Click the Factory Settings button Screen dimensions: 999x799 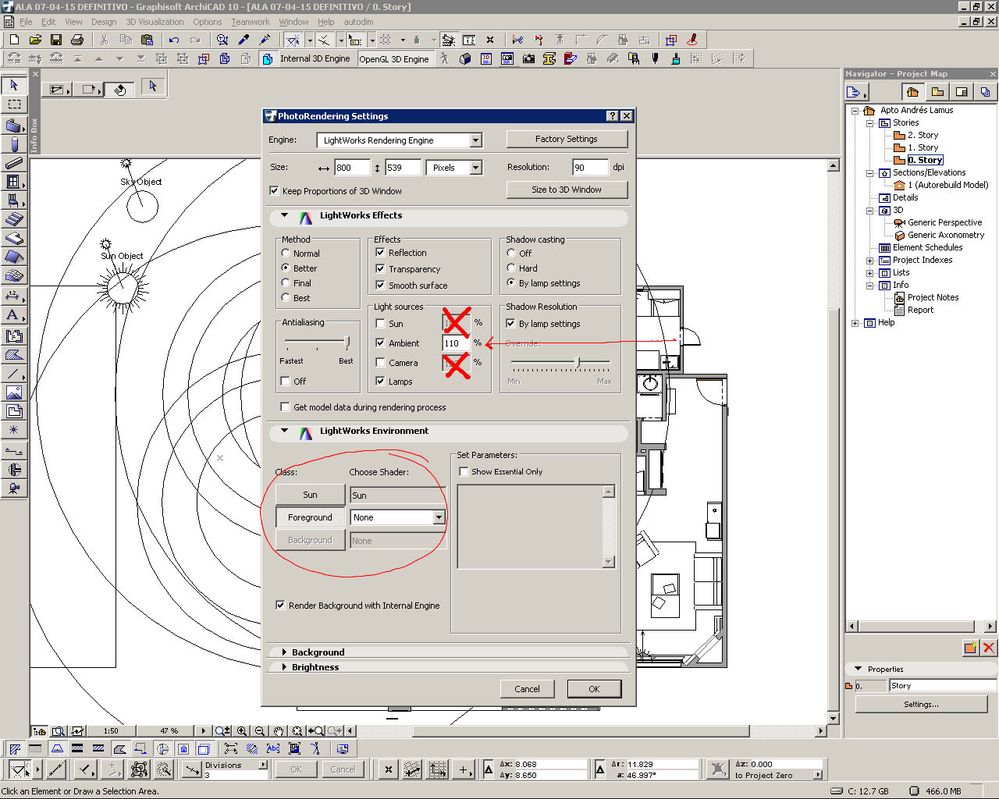pyautogui.click(x=567, y=139)
